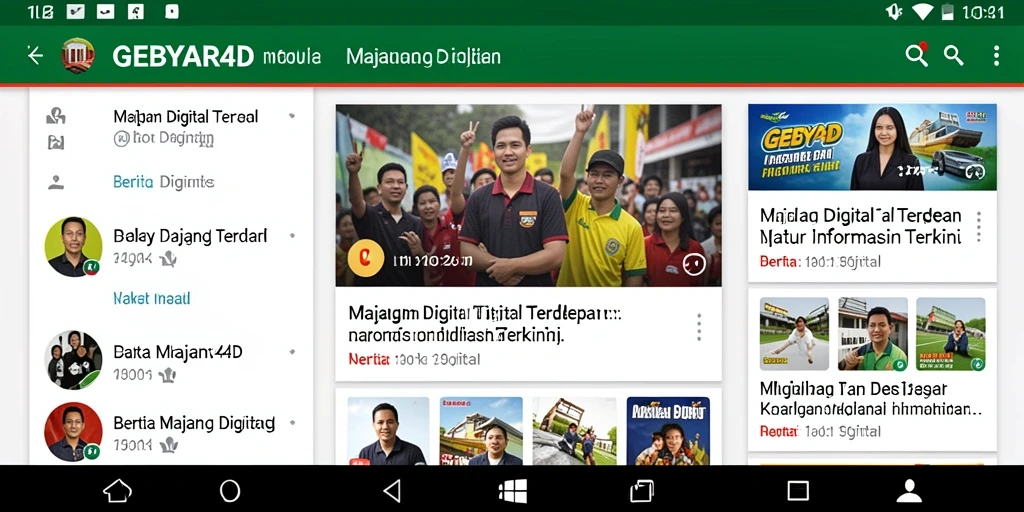Expand the Balay Dajang Terdarl row arrow
1024x512 pixels.
(x=292, y=235)
